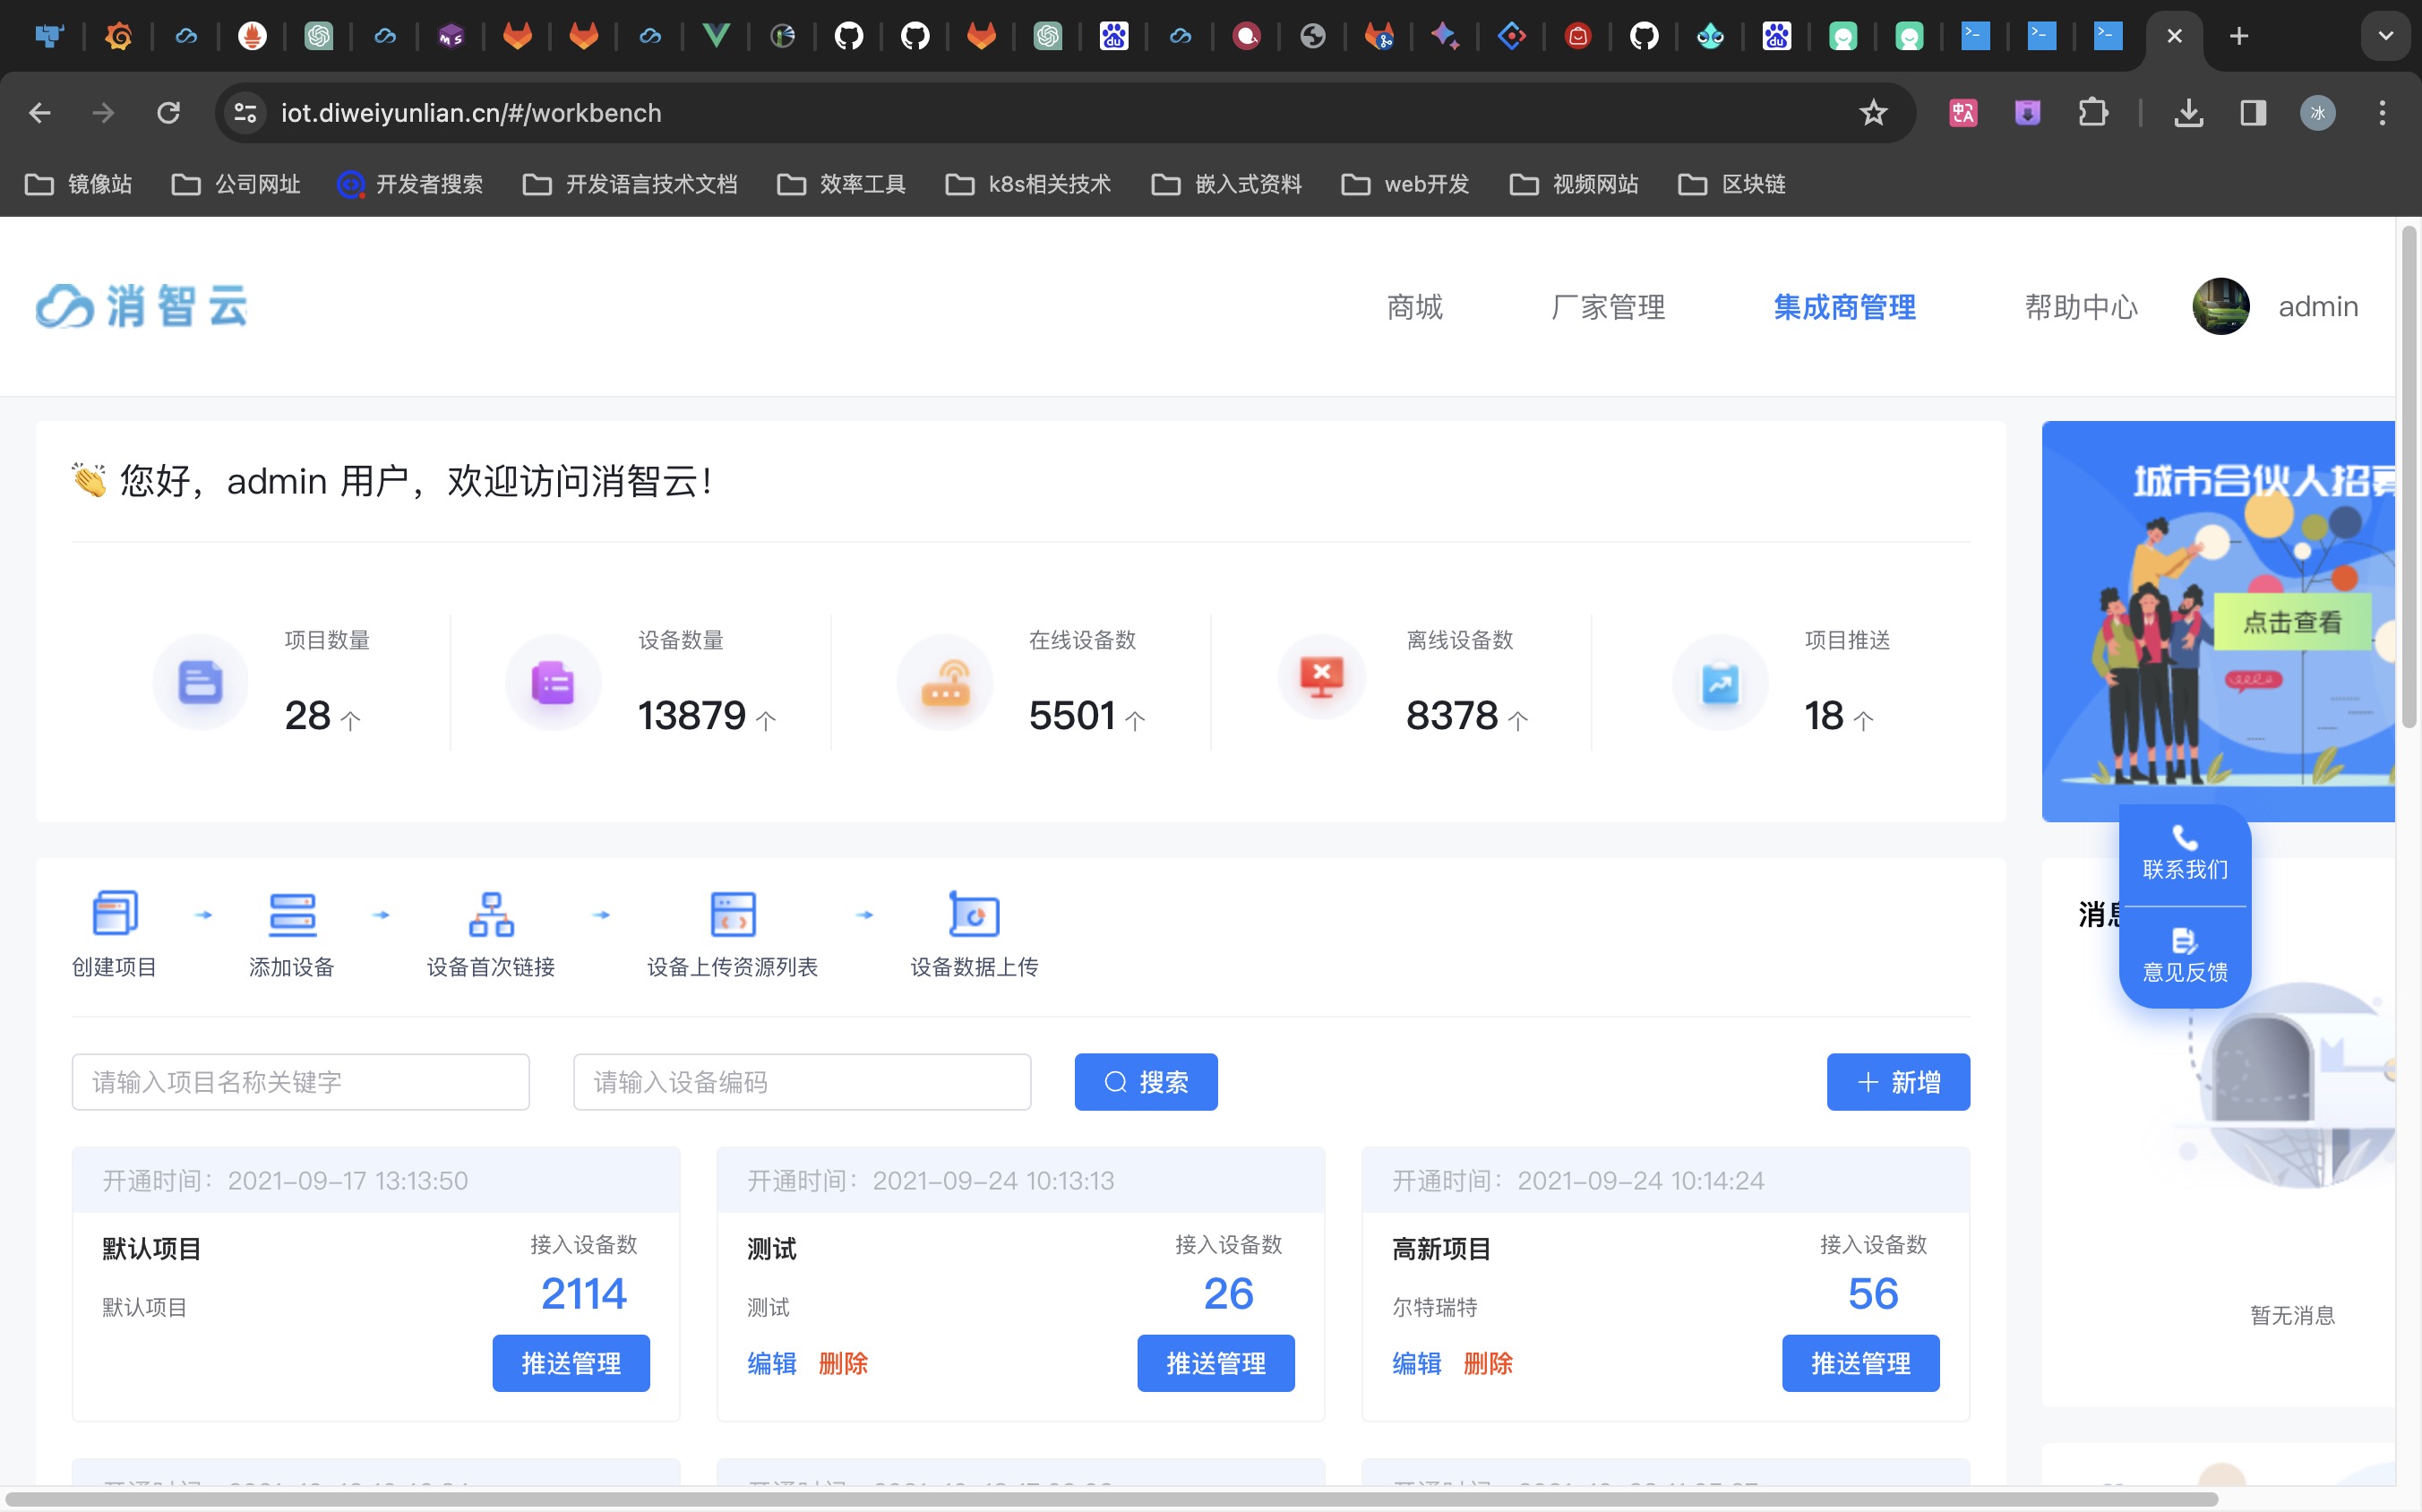Open the 镜像站 bookmark folder

point(78,184)
